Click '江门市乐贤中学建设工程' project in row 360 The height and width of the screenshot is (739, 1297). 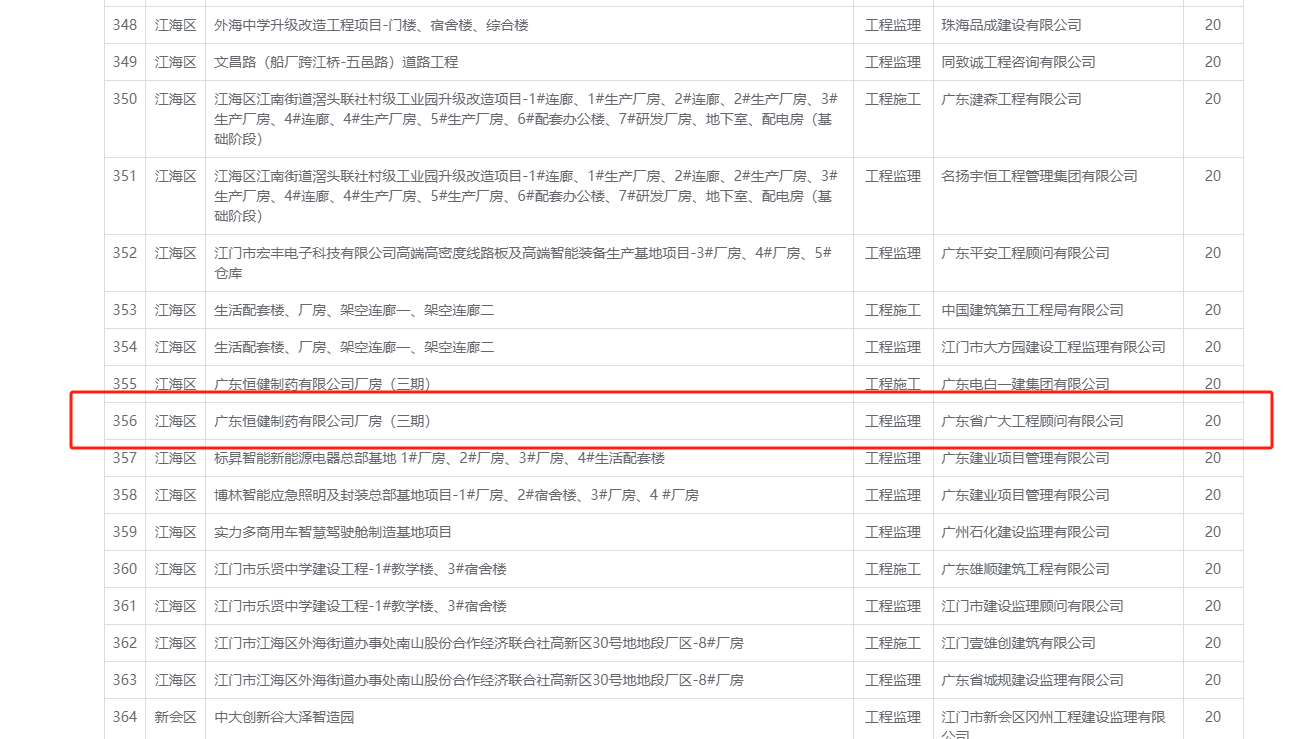point(360,569)
